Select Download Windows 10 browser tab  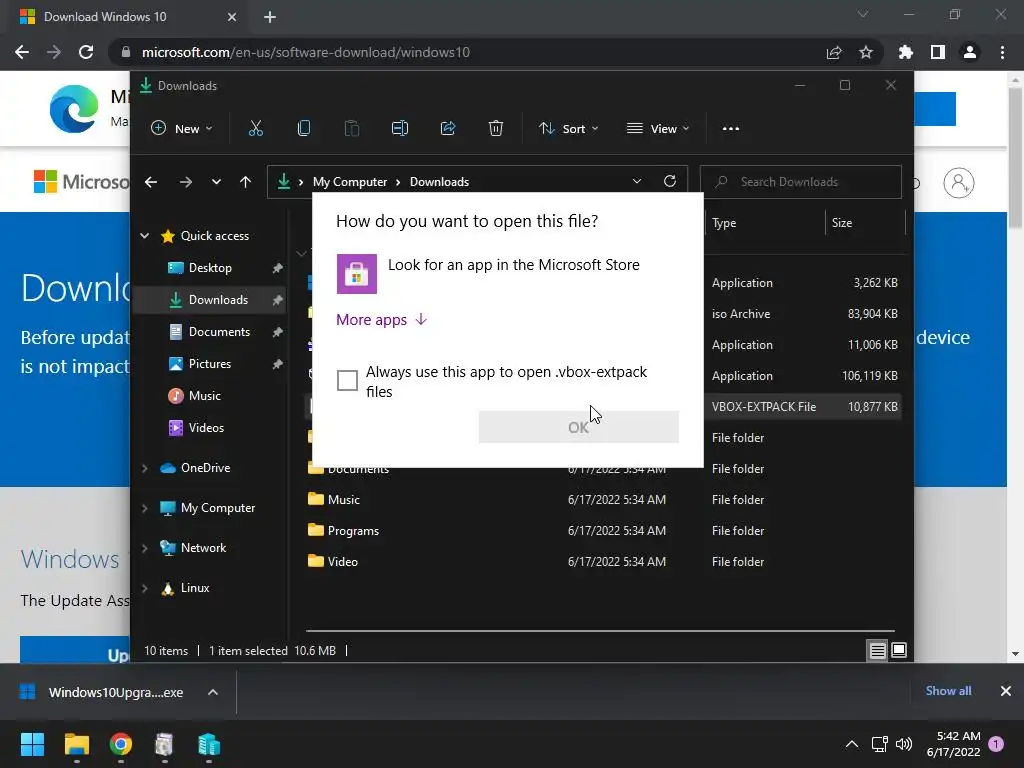coord(129,17)
